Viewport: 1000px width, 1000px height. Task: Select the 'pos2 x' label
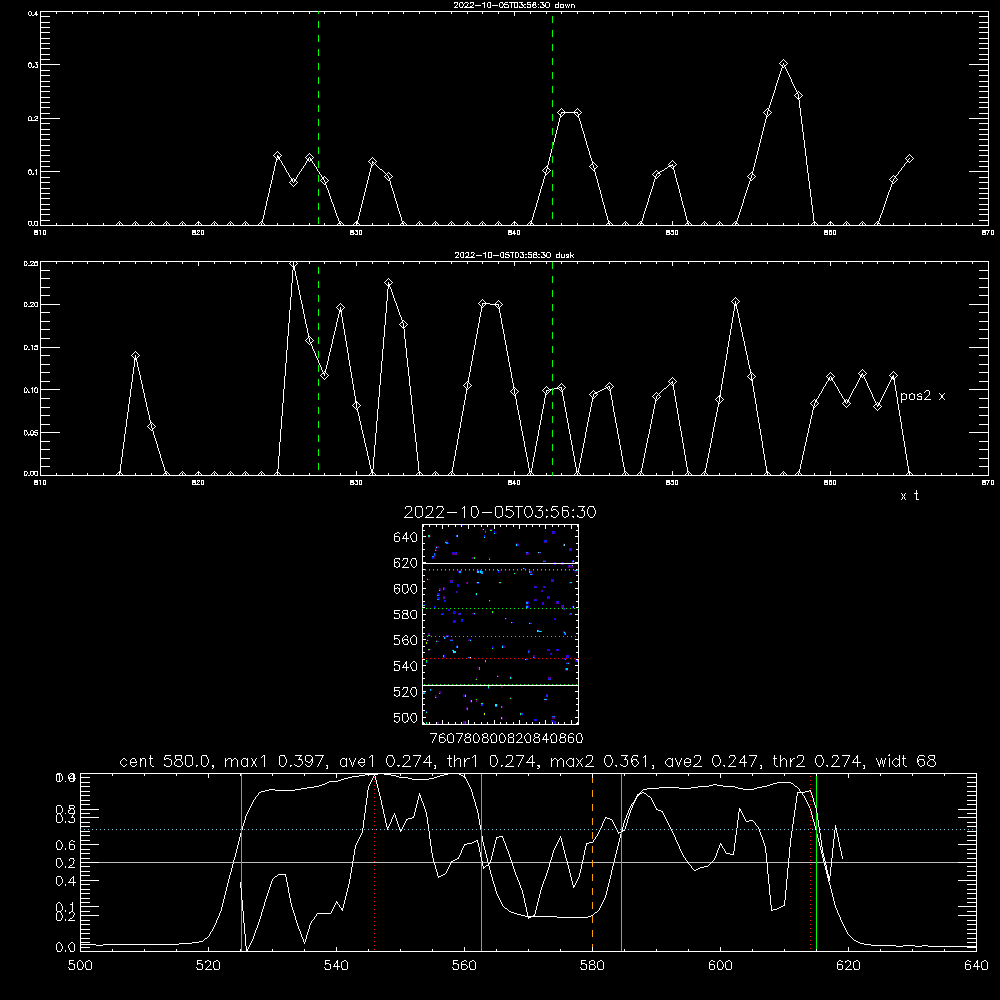[x=922, y=396]
